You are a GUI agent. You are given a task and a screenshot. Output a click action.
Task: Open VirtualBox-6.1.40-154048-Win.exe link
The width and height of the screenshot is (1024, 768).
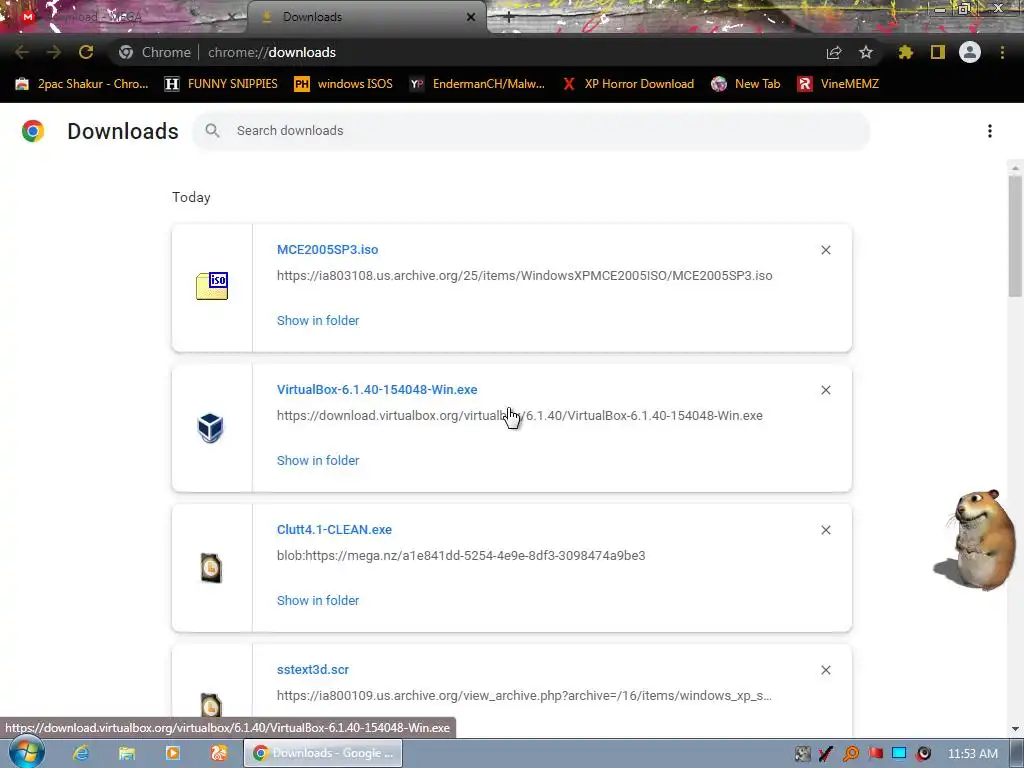(377, 390)
